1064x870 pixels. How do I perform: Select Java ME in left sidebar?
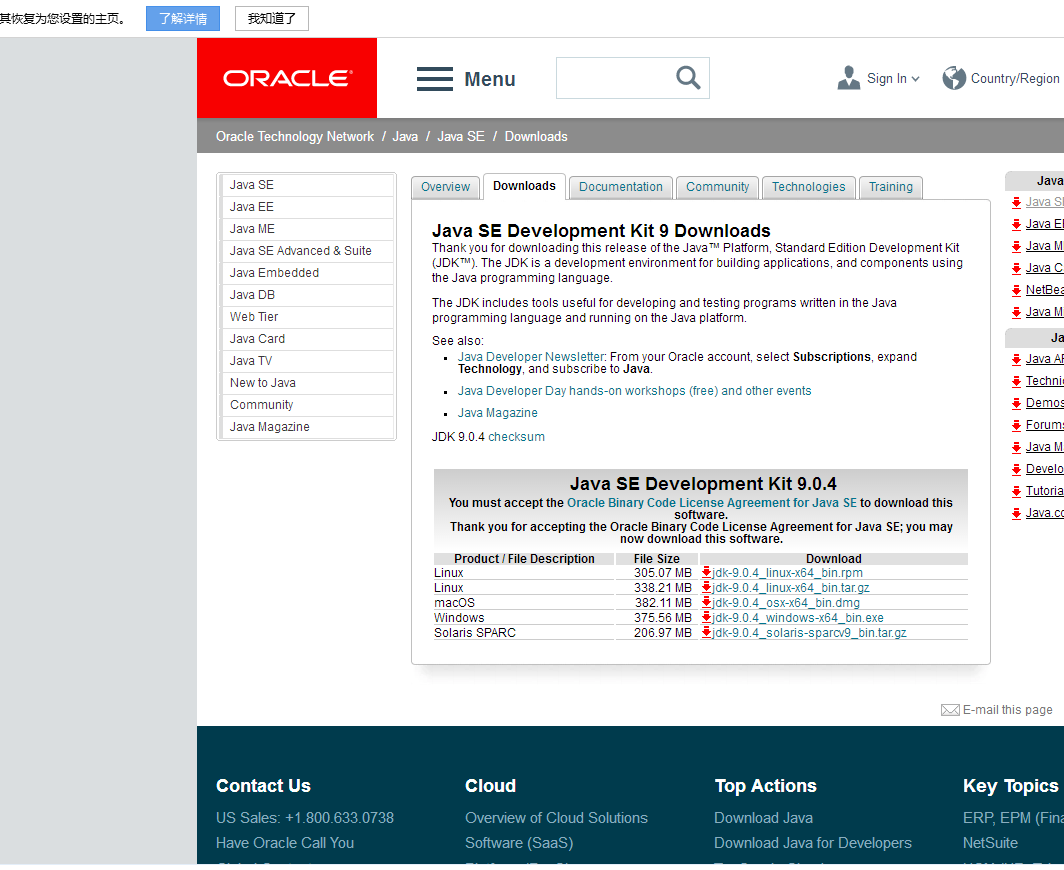pyautogui.click(x=307, y=229)
